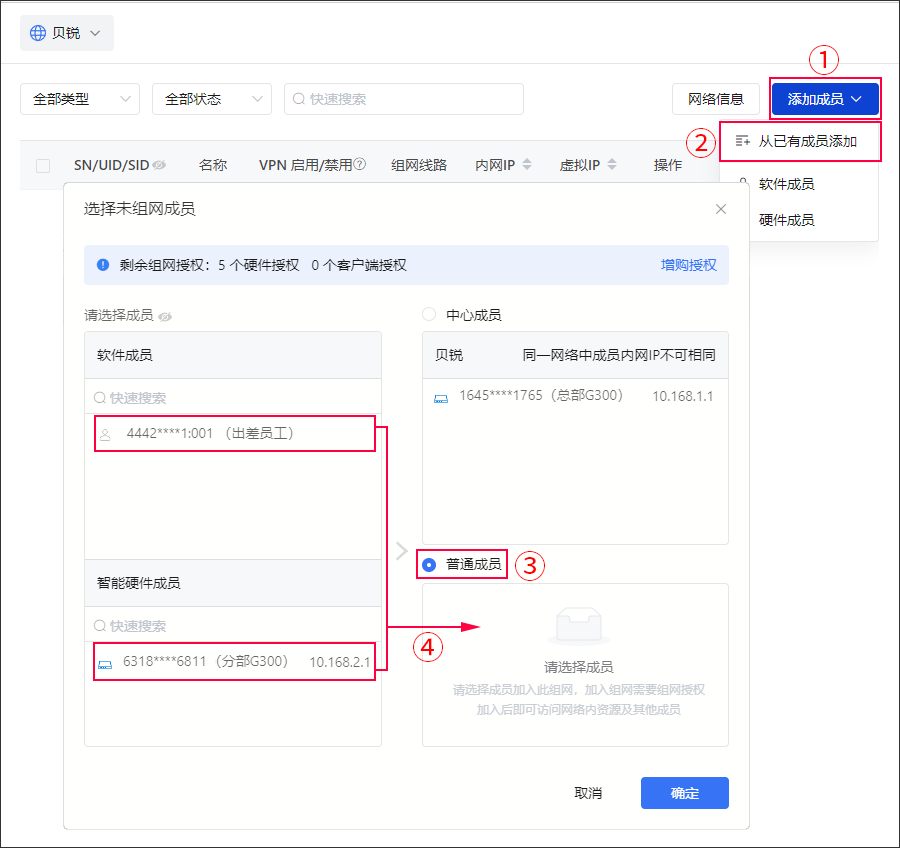Open the 全部类型 filter dropdown
Image resolution: width=900 pixels, height=848 pixels.
80,99
